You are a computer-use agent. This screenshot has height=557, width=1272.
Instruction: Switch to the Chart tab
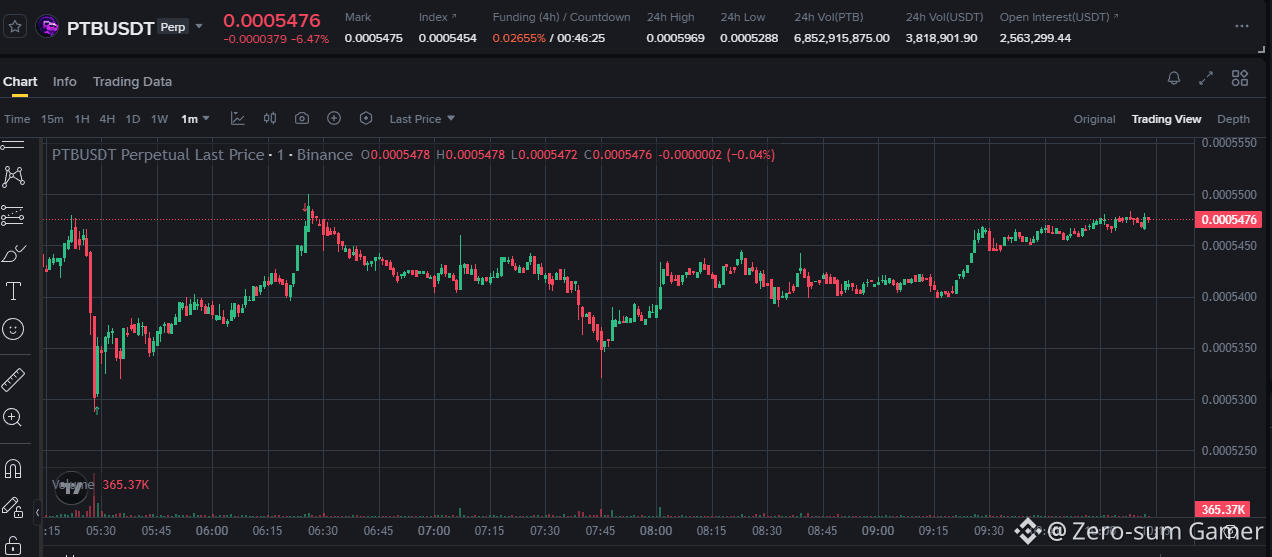(20, 82)
